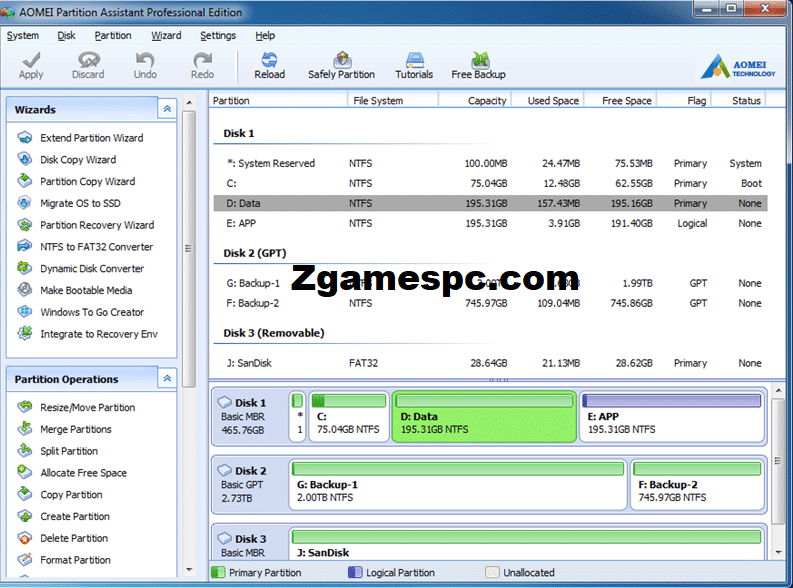Open the Wizard menu
The height and width of the screenshot is (588, 793).
(x=166, y=35)
